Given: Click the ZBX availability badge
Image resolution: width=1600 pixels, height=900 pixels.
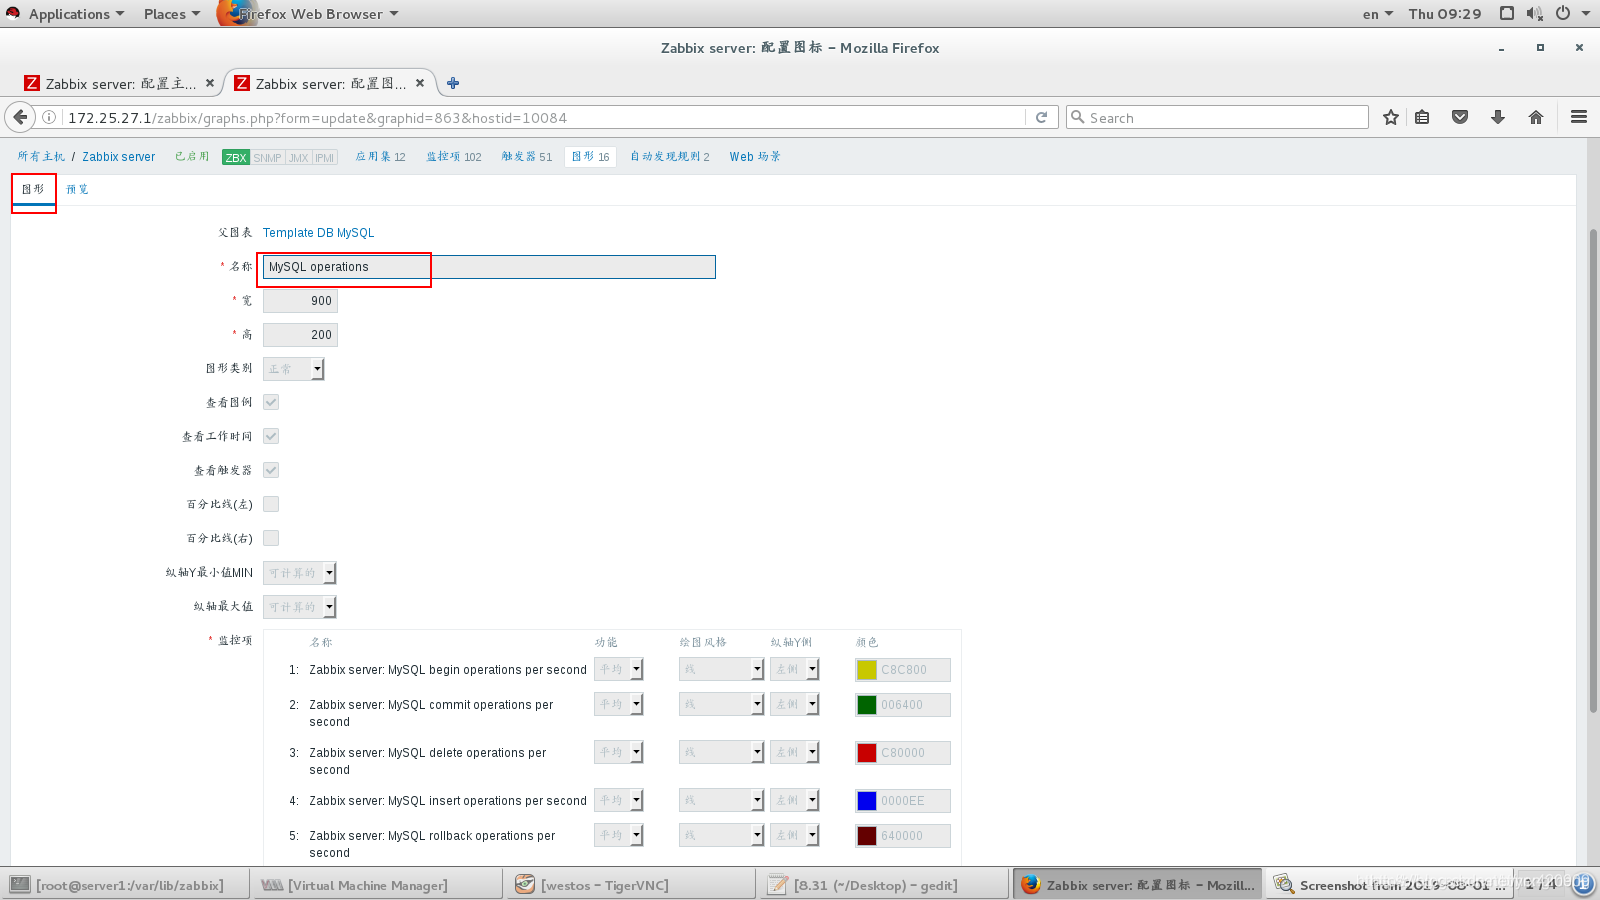Looking at the screenshot, I should pyautogui.click(x=236, y=157).
